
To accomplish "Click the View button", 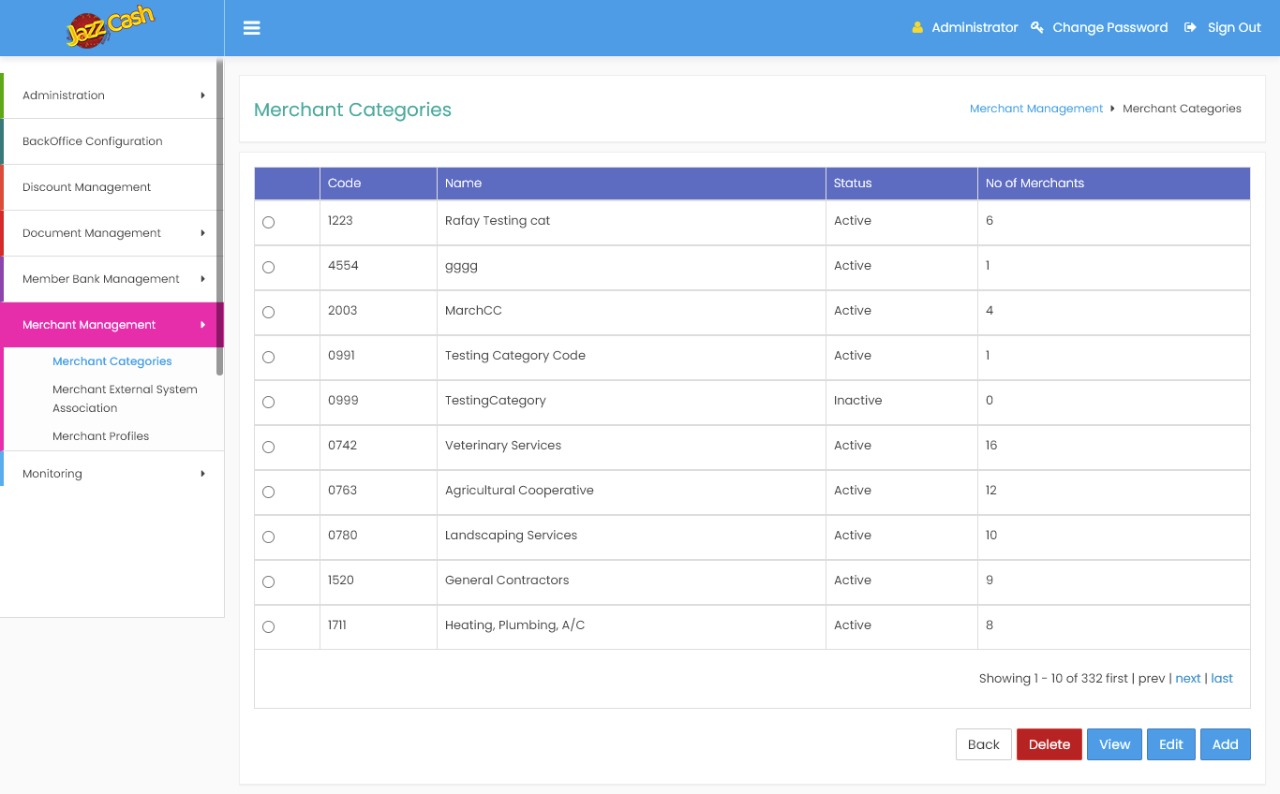I will tap(1114, 744).
